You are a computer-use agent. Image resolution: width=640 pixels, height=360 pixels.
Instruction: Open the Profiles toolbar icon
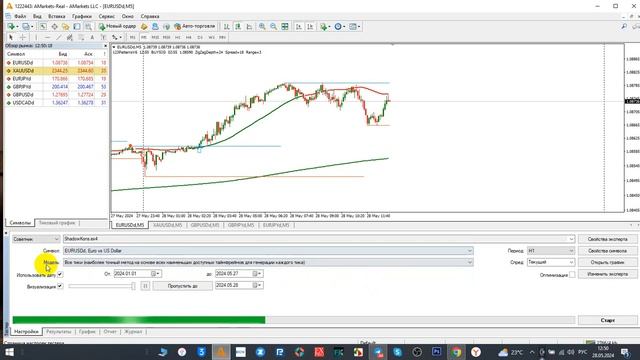(x=27, y=27)
